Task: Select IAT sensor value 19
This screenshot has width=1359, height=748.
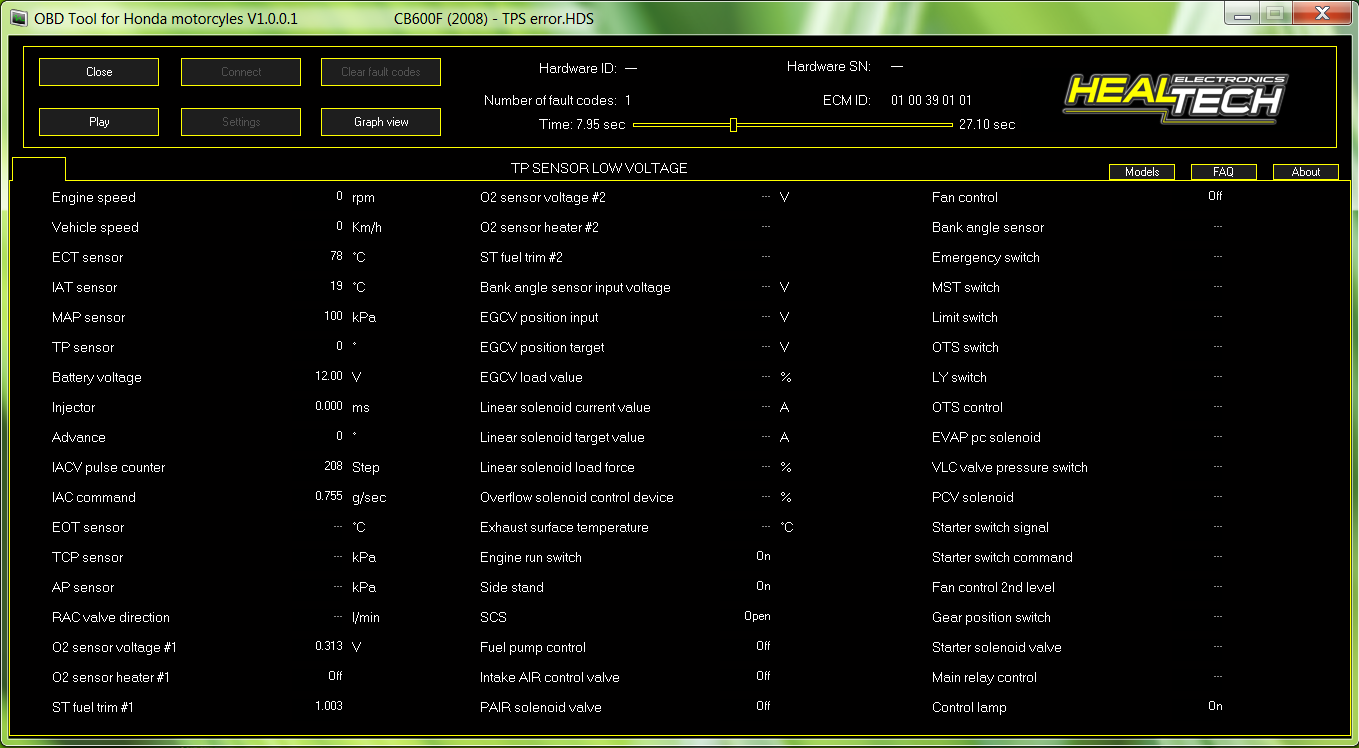Action: 336,286
